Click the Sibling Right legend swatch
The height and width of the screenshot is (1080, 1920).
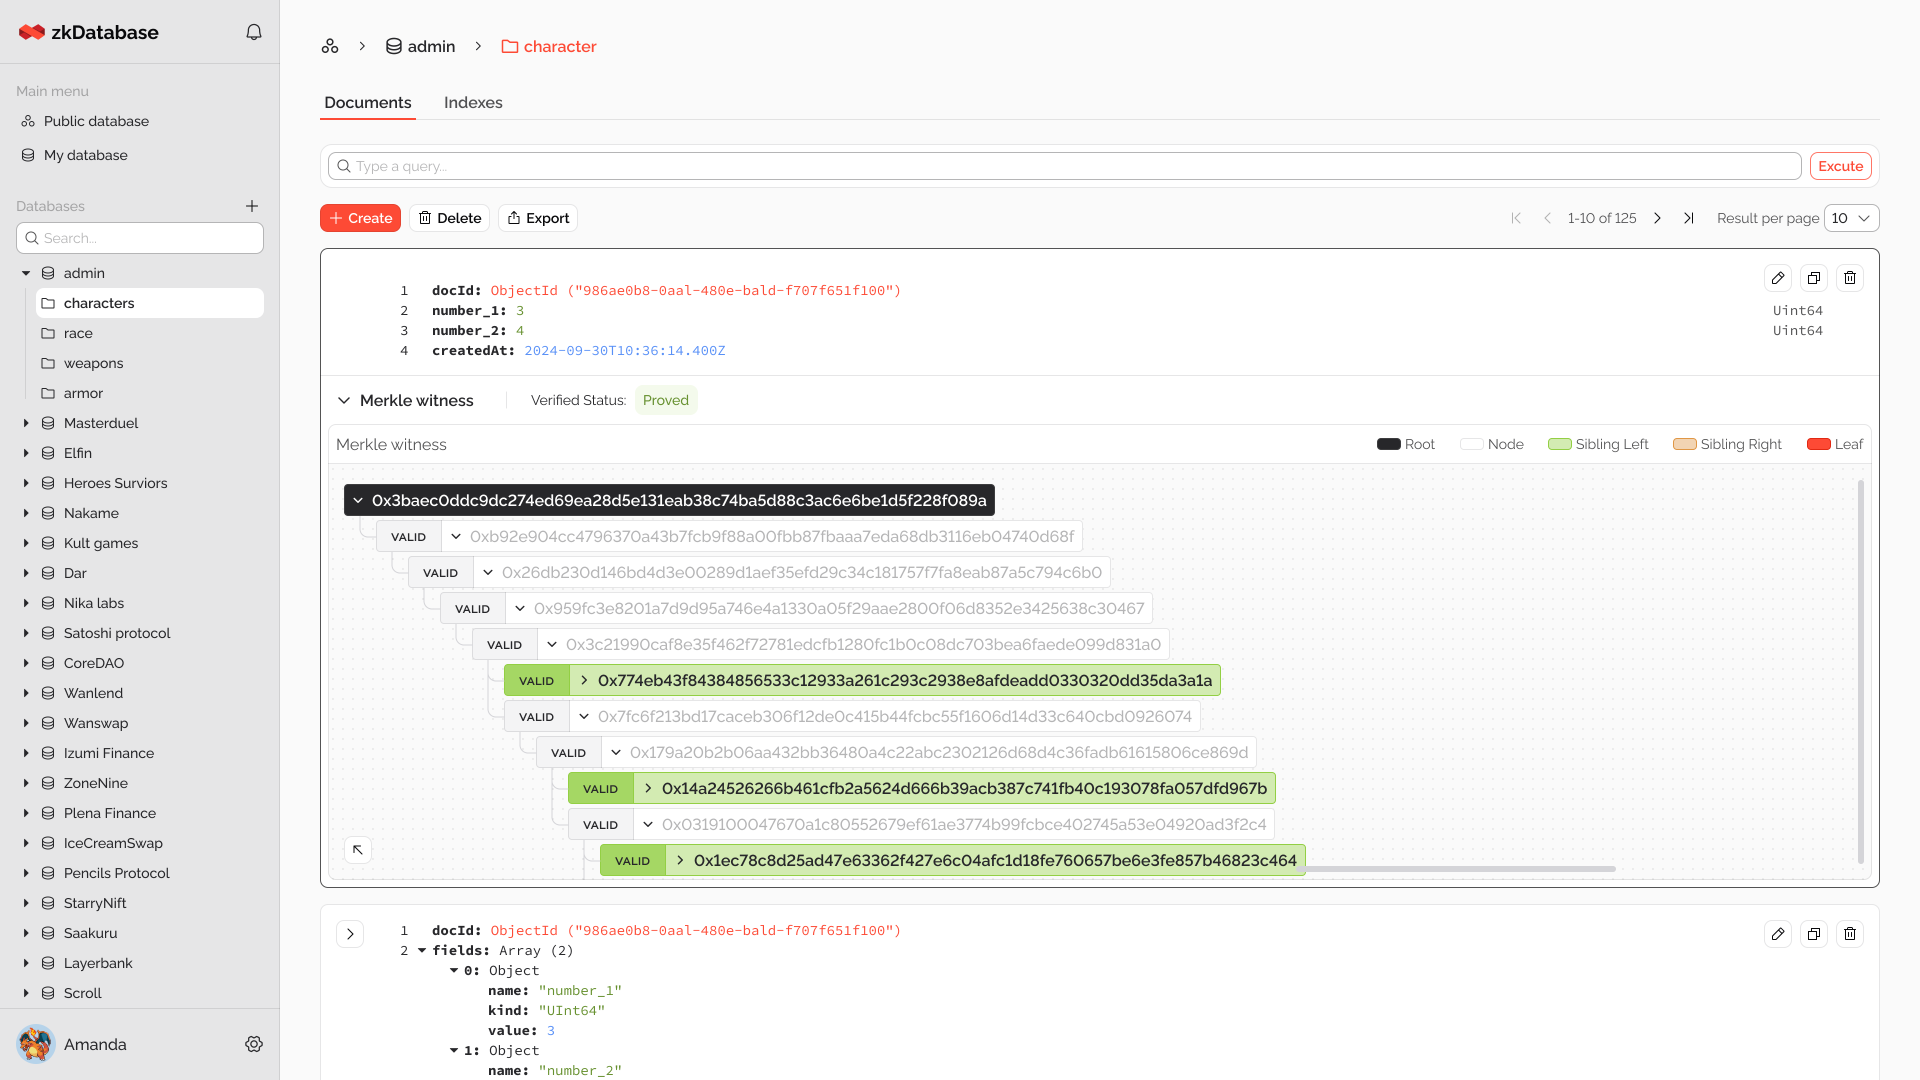point(1684,444)
